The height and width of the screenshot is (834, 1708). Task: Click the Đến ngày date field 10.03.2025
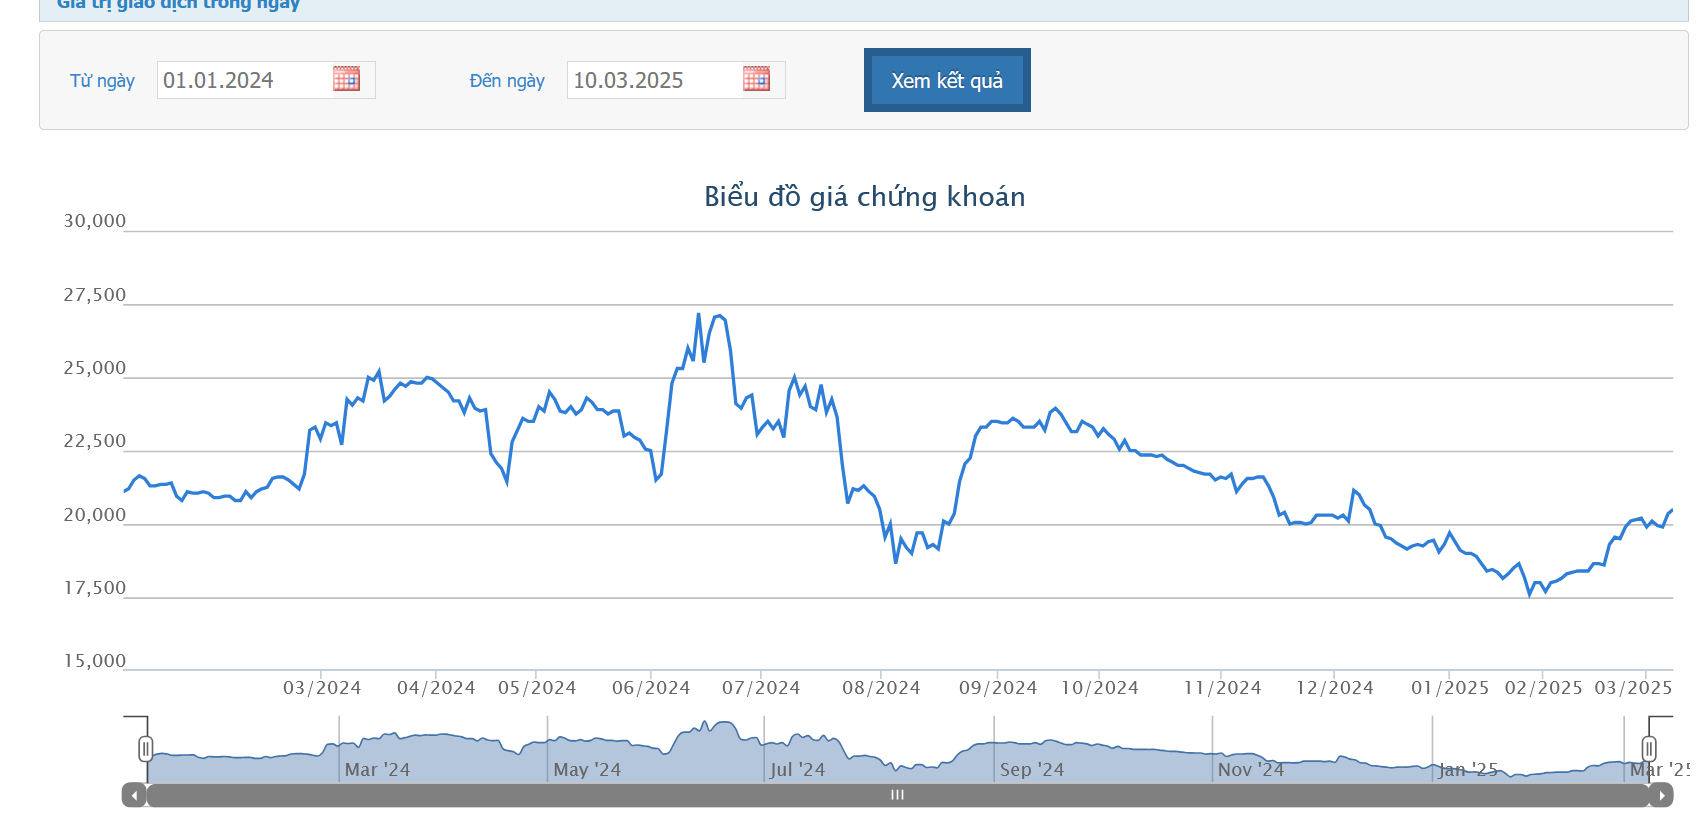(x=676, y=80)
